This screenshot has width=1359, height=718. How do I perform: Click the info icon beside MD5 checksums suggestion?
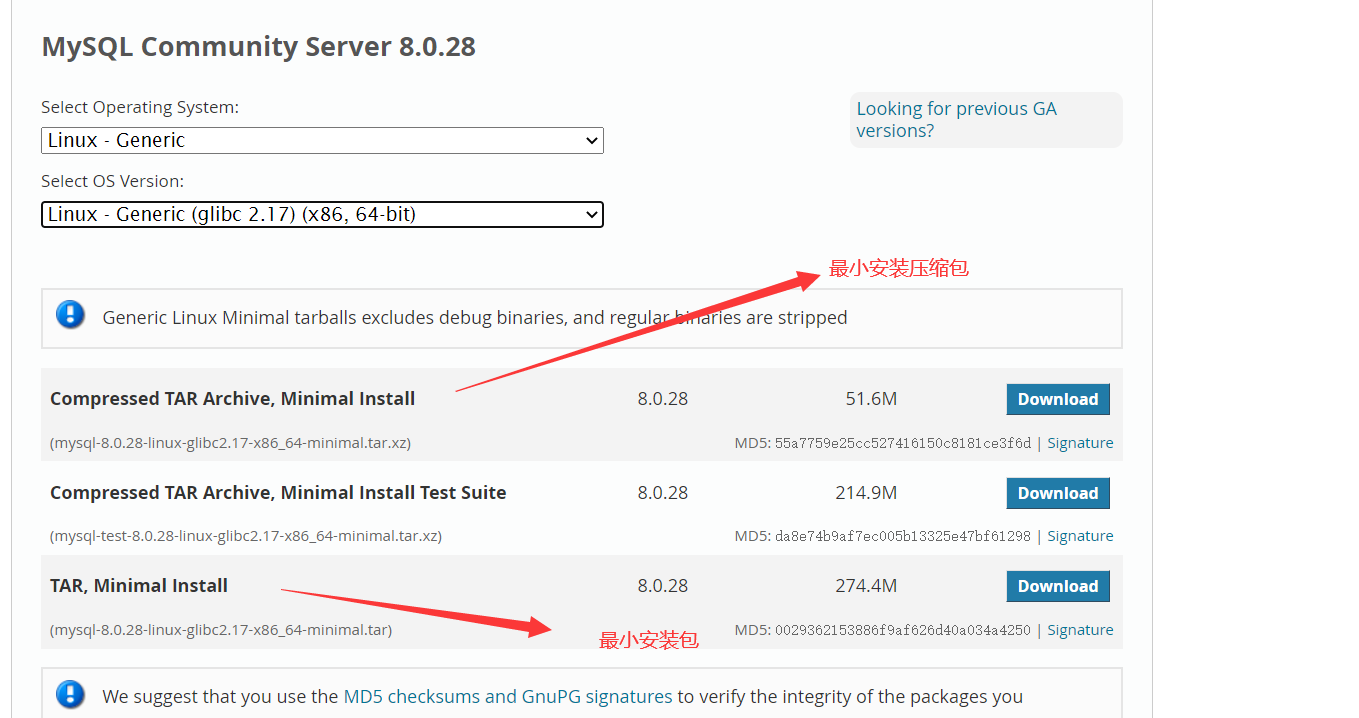(x=70, y=694)
